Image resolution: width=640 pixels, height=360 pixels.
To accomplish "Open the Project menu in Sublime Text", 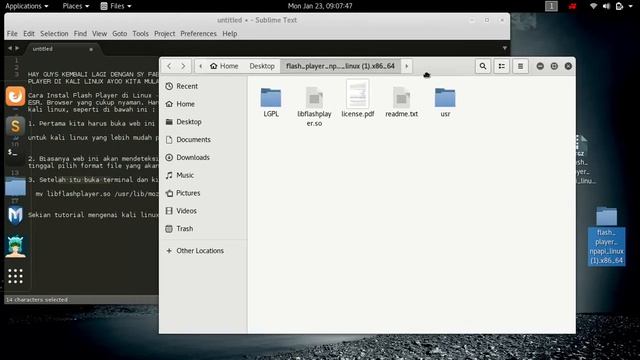I will coord(164,33).
